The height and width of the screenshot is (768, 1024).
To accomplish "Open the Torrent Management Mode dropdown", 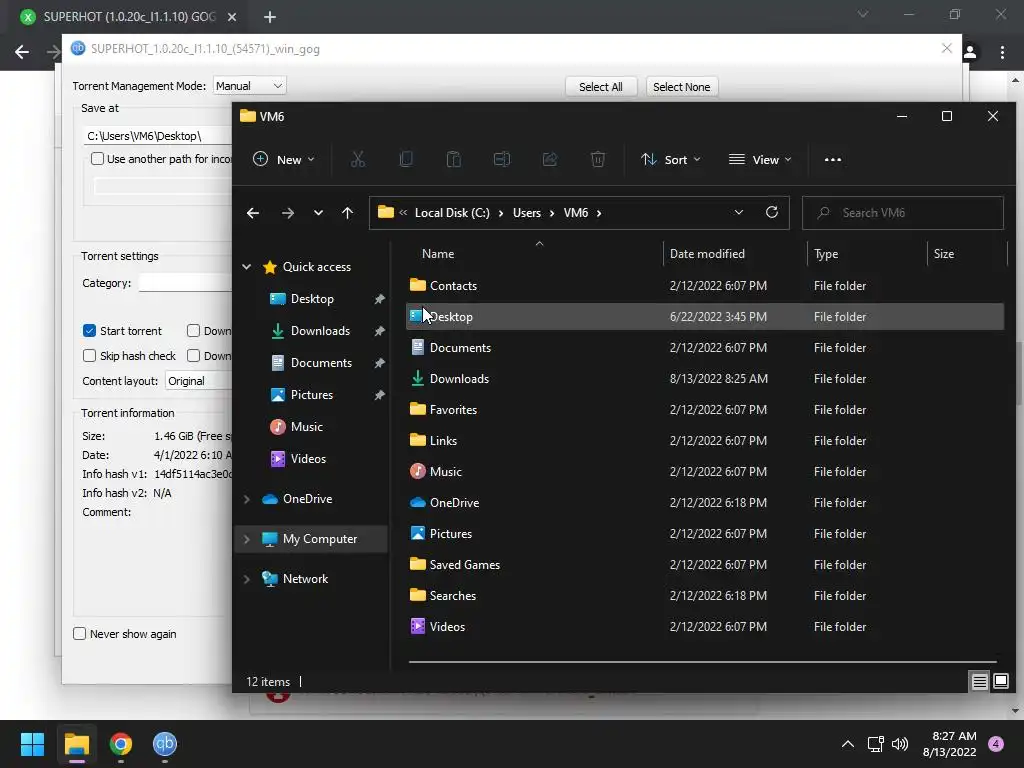I will 249,86.
